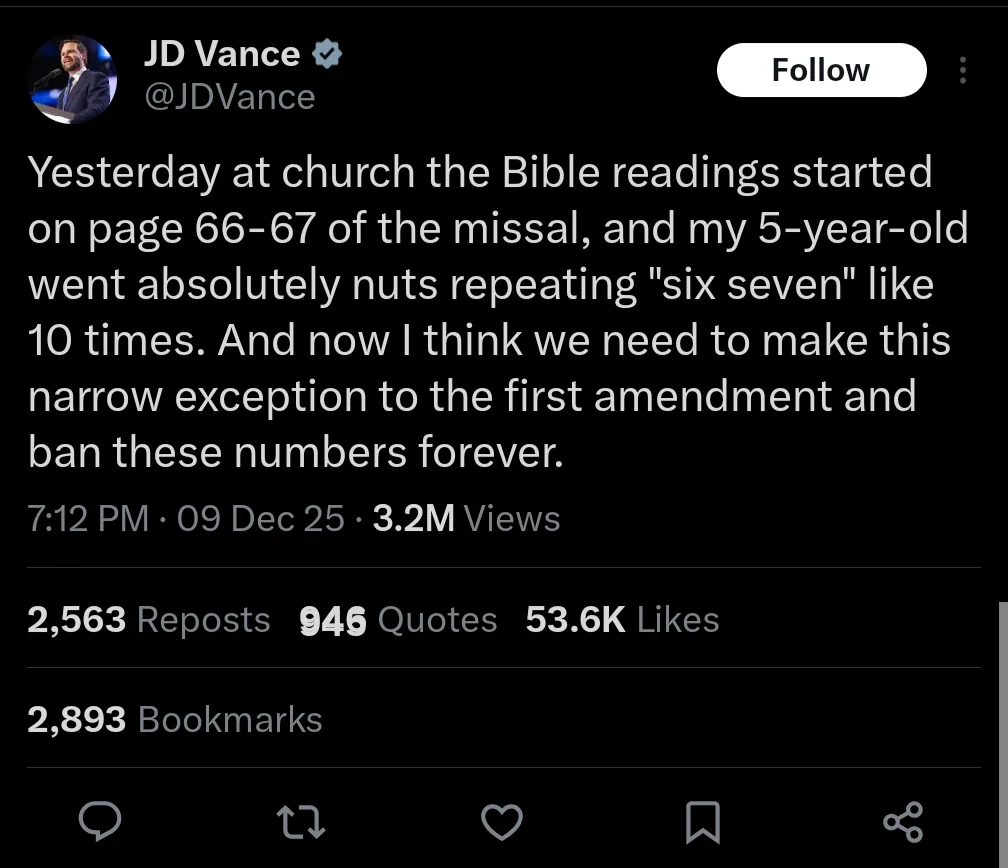This screenshot has width=1008, height=868.
Task: Click the 3.2M Views count
Action: (x=466, y=518)
